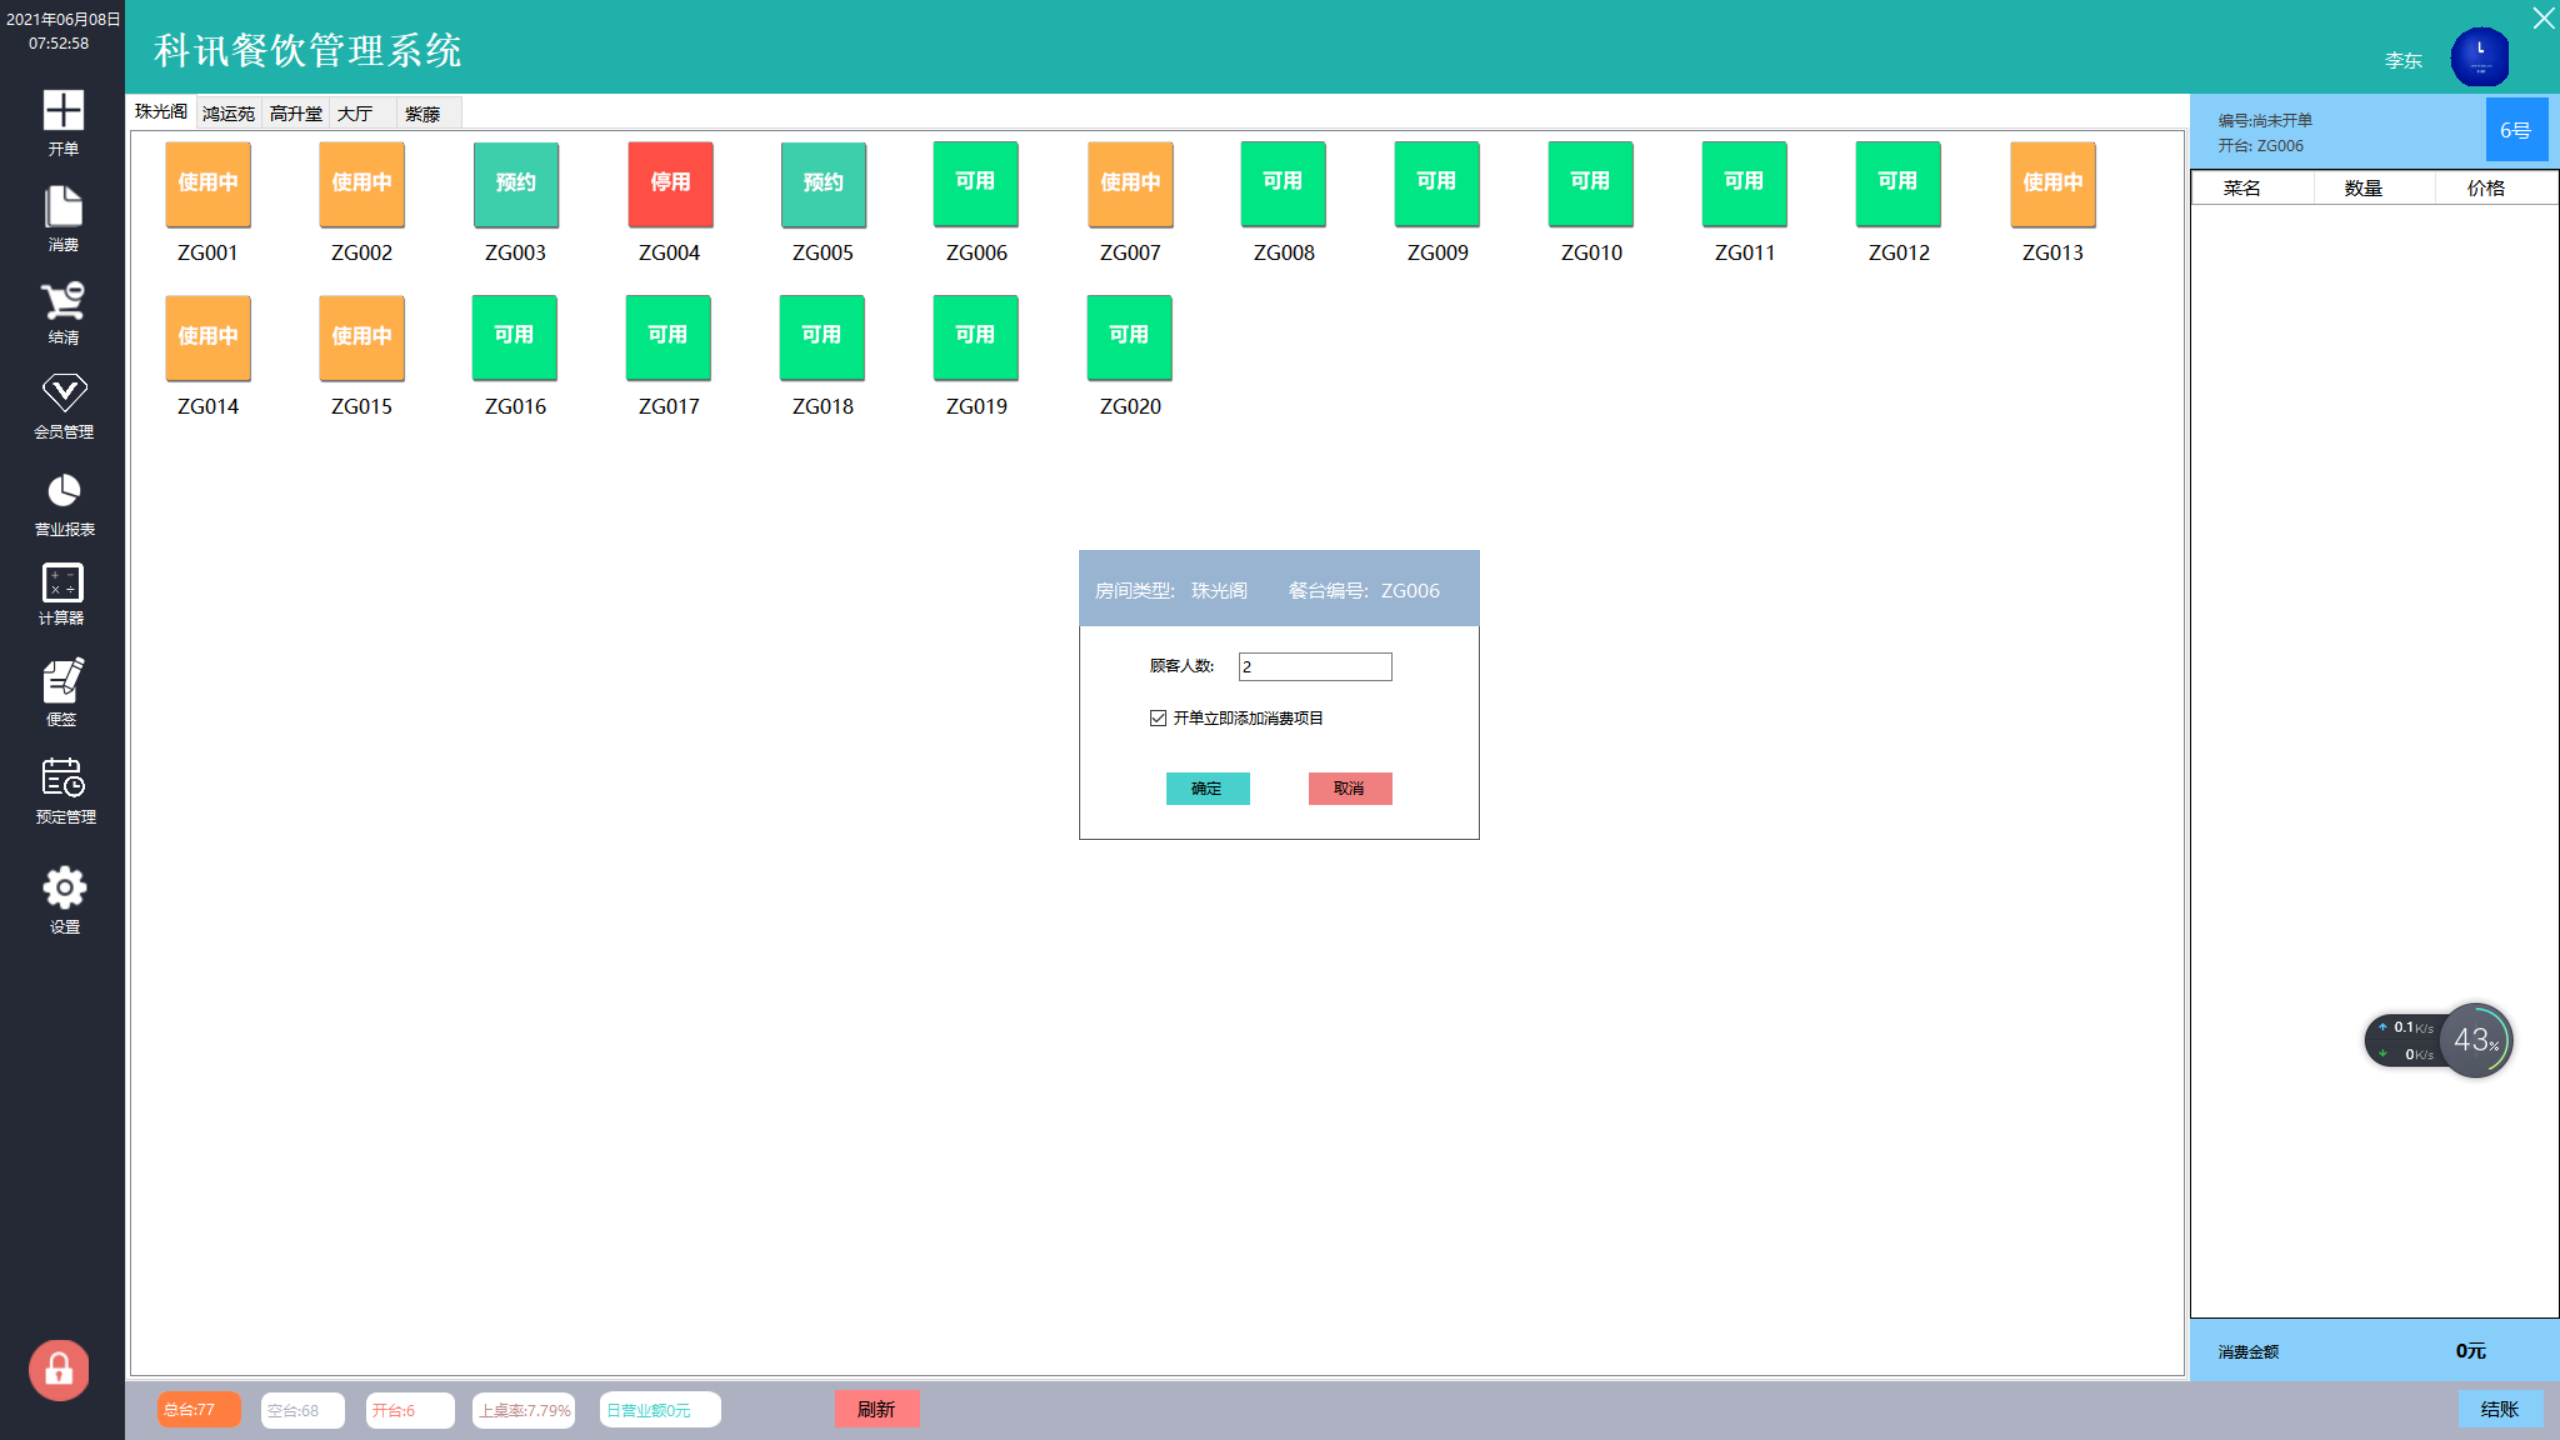Click the 顾客人数 input field
This screenshot has height=1440, width=2560.
1314,666
